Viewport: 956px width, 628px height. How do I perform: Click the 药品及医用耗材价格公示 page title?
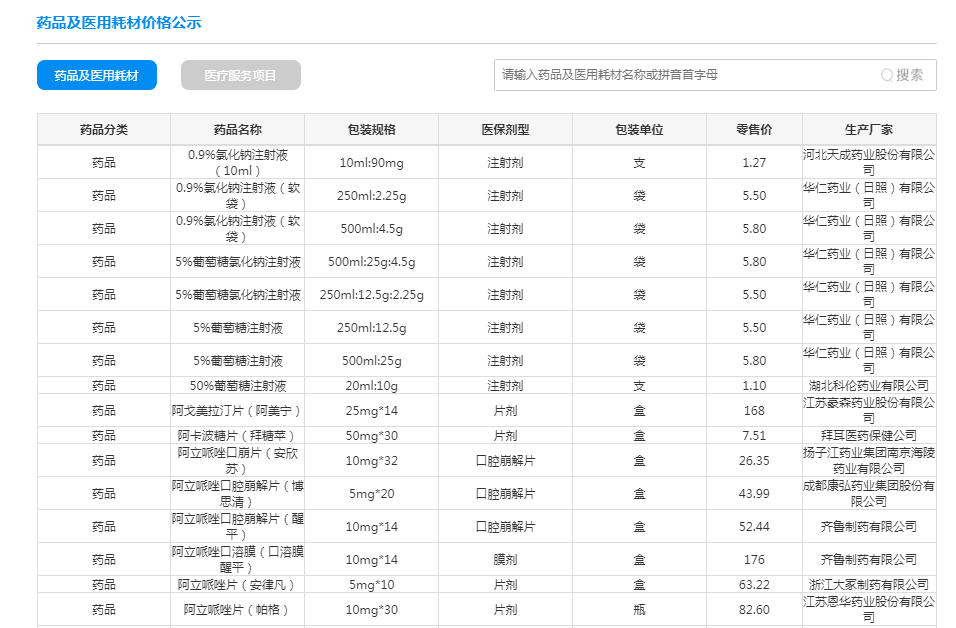click(118, 22)
